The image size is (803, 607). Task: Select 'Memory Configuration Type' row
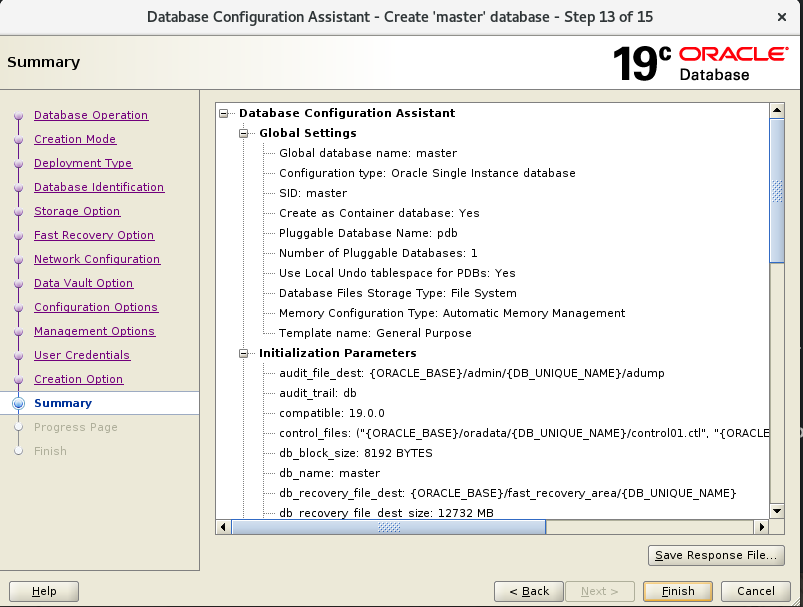[452, 313]
